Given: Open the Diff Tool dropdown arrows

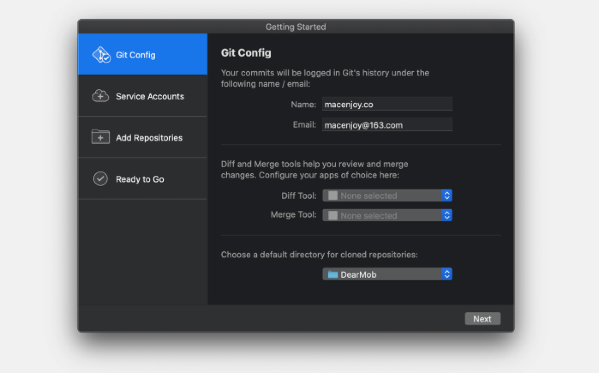Looking at the screenshot, I should coord(447,196).
